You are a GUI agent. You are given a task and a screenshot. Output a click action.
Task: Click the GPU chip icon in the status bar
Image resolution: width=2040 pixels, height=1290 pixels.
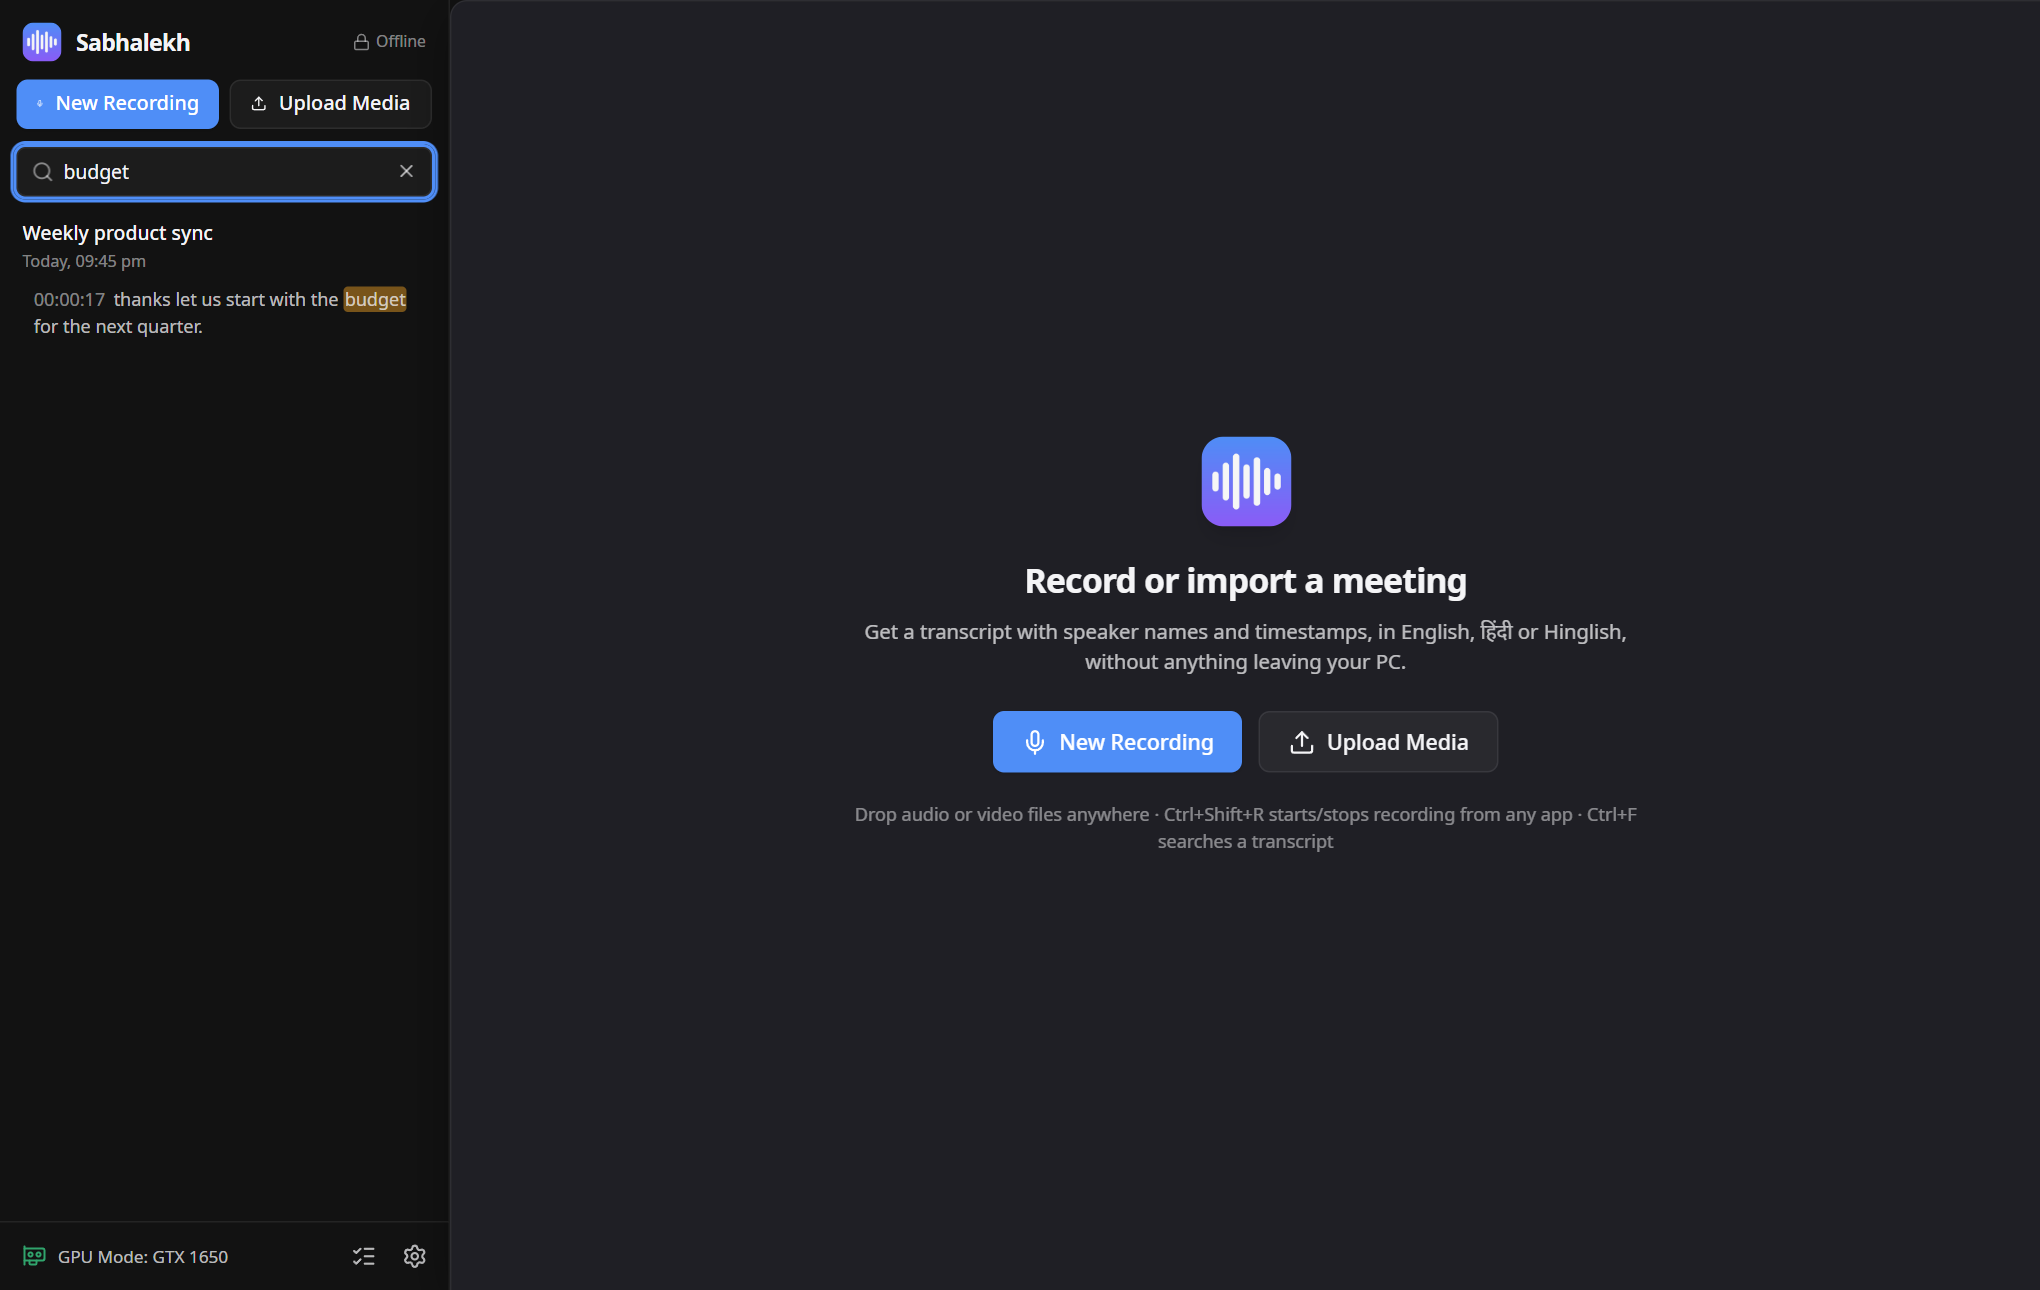coord(34,1256)
